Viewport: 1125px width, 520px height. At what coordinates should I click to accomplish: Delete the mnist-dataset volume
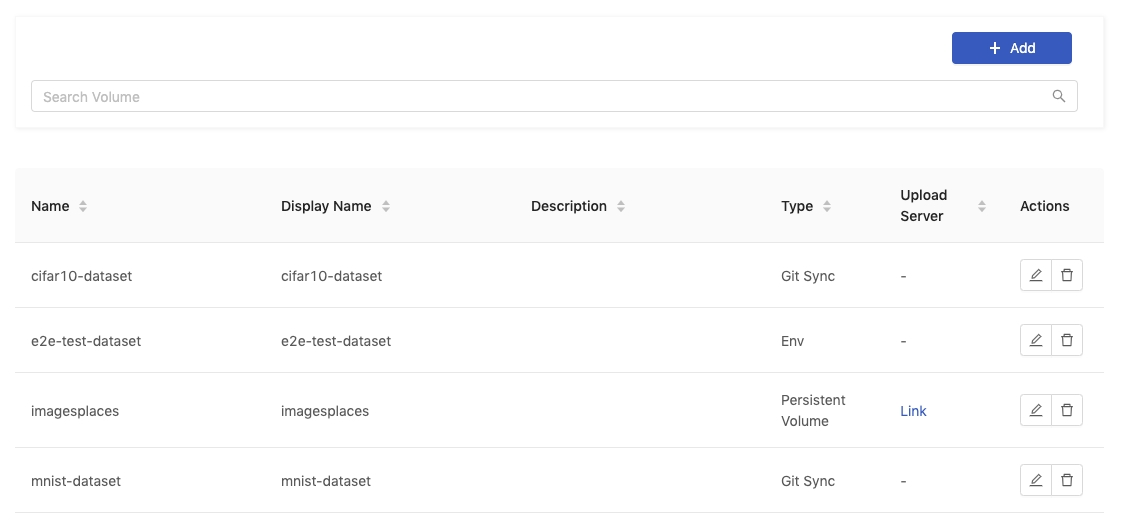coord(1067,481)
